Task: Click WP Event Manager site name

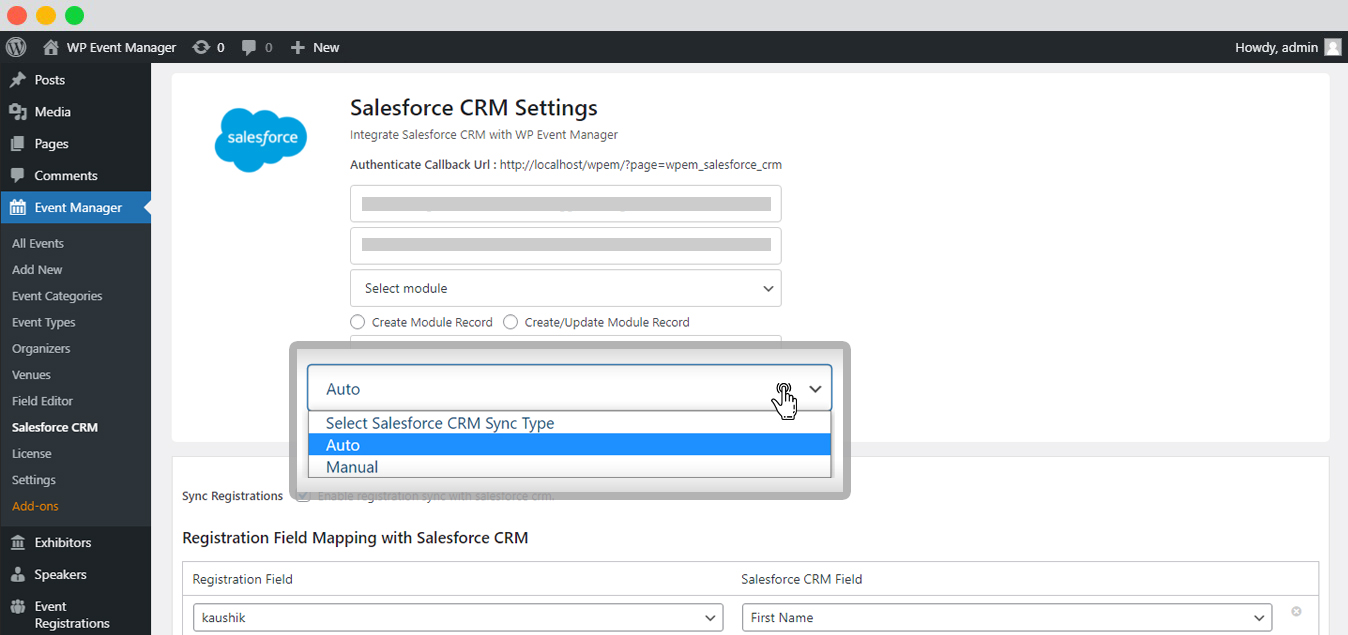Action: (121, 47)
